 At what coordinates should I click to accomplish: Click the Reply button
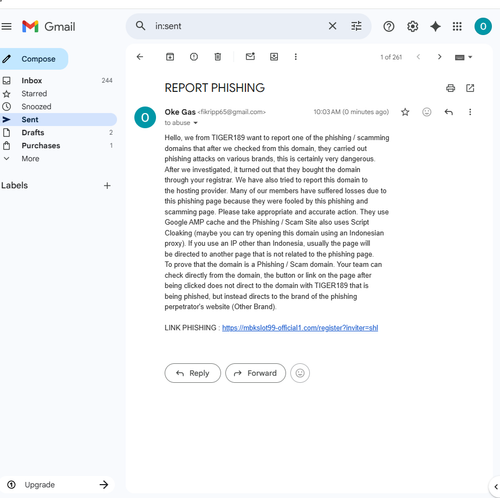[193, 373]
